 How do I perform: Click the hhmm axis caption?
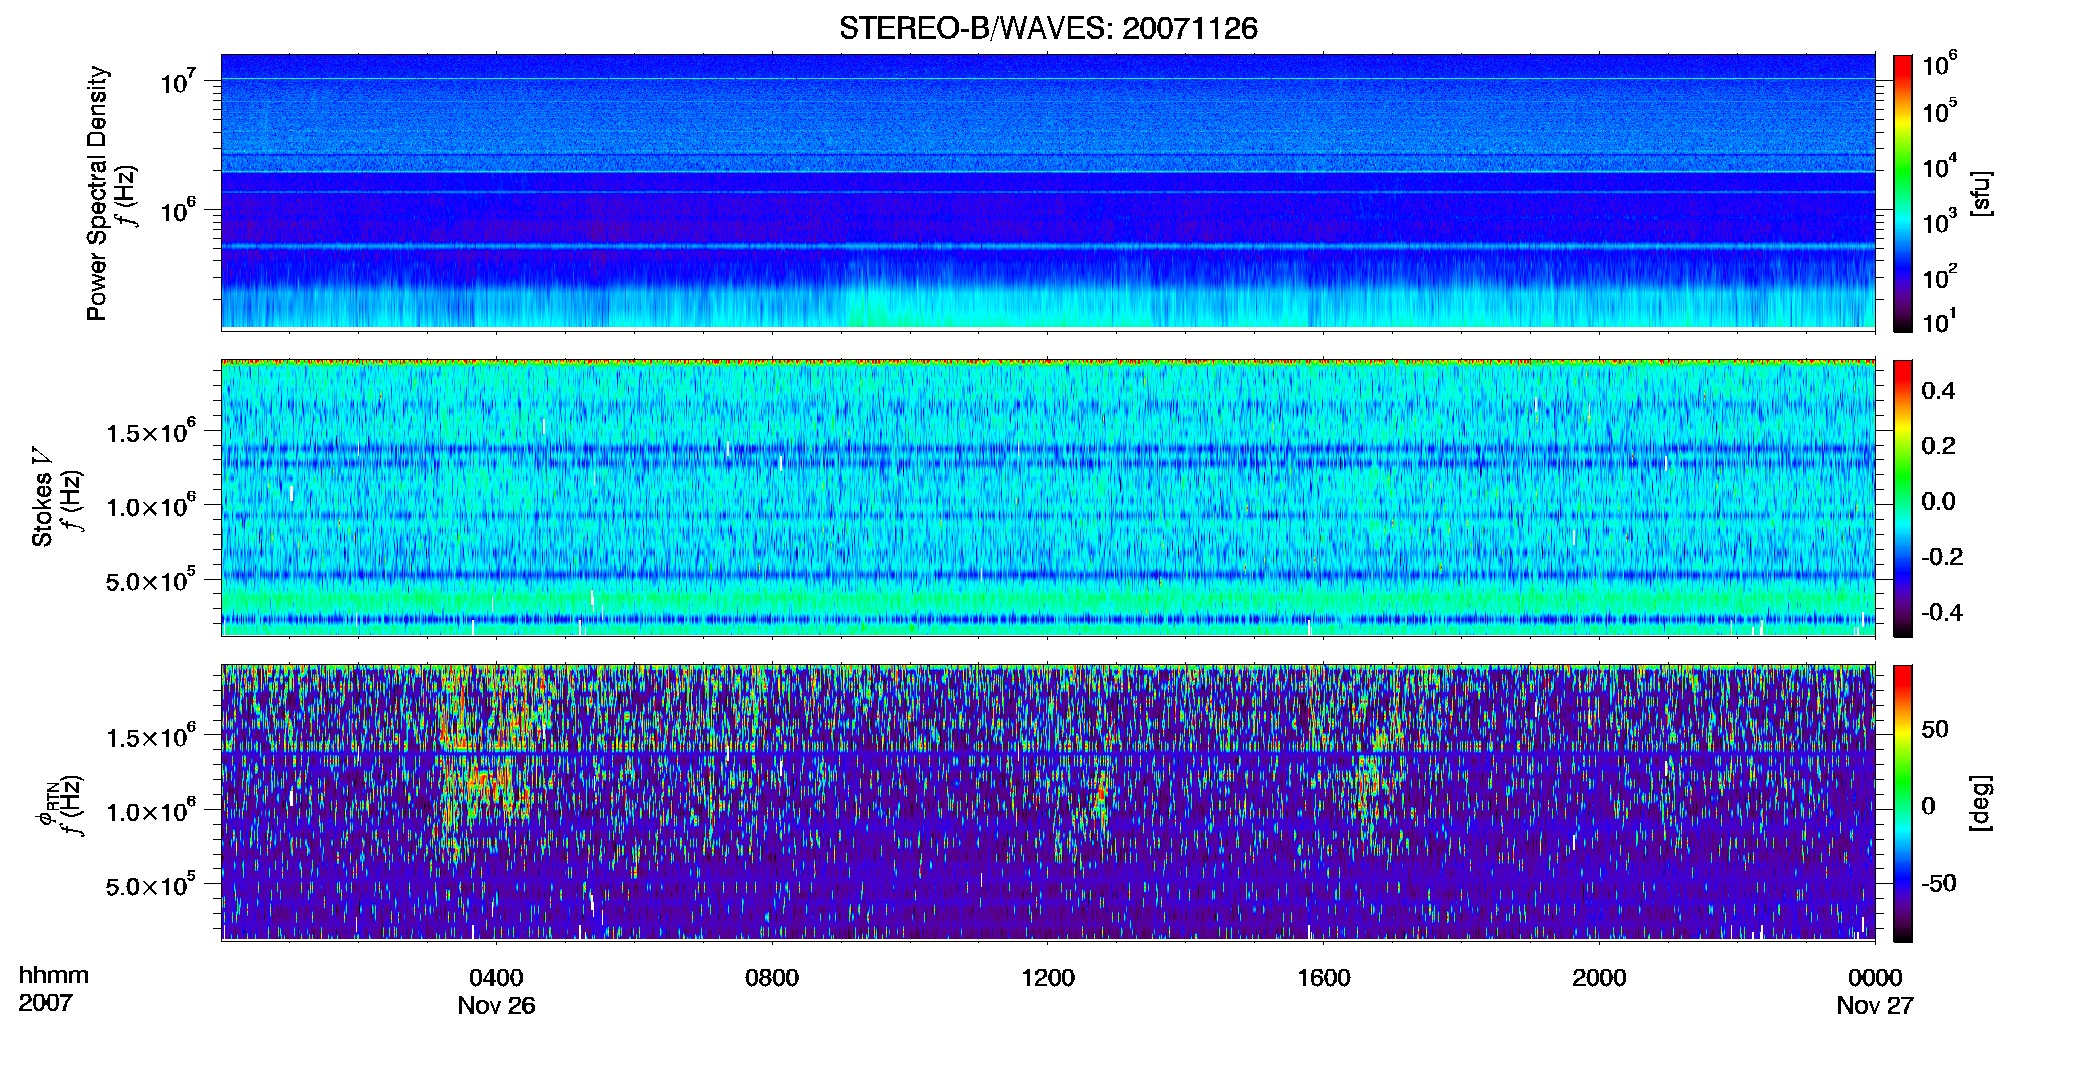54,976
